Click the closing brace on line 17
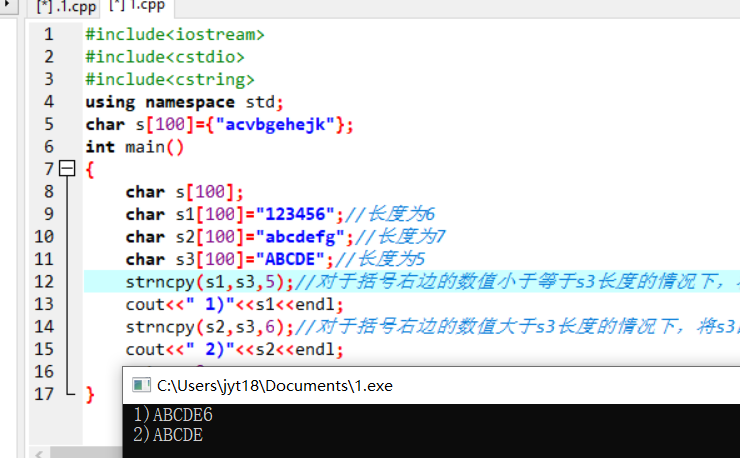This screenshot has height=458, width=740. coord(90,394)
